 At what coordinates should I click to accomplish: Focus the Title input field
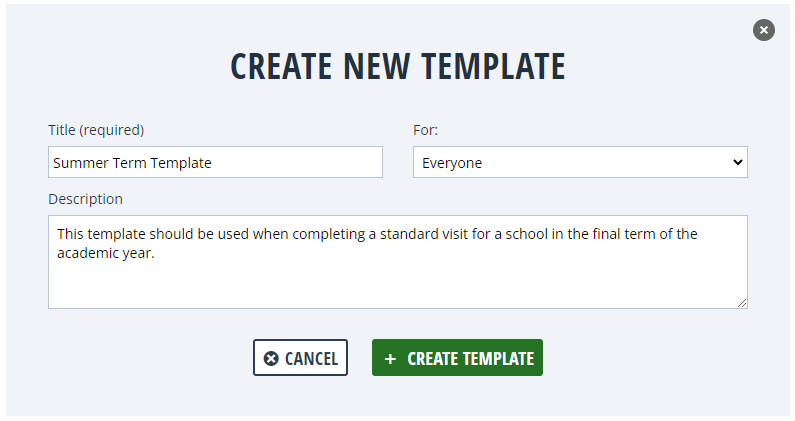pos(215,162)
